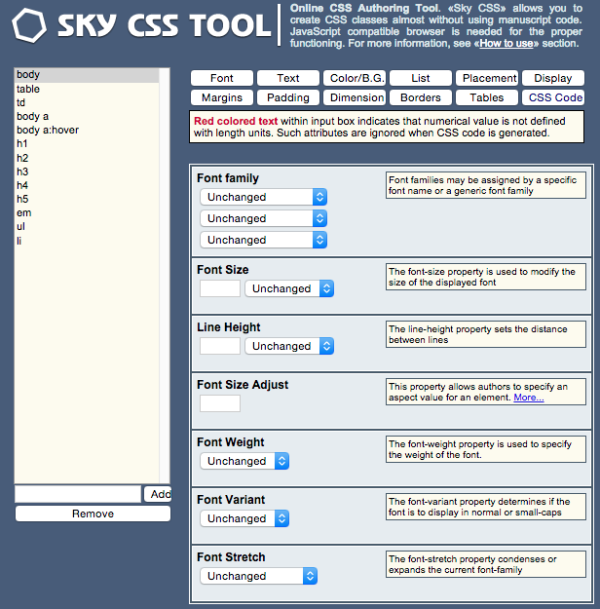The width and height of the screenshot is (600, 609).
Task: Select 'body' in the selector list
Action: (87, 75)
